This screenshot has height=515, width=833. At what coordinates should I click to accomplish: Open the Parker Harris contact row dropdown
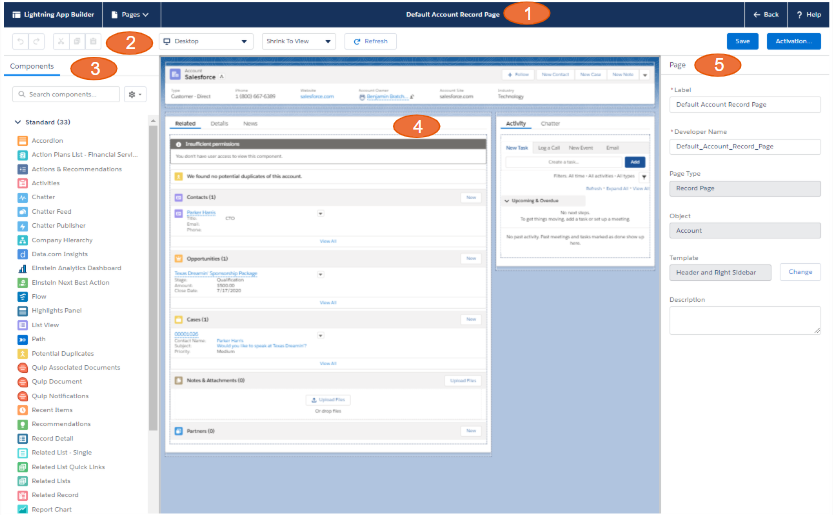click(x=320, y=214)
